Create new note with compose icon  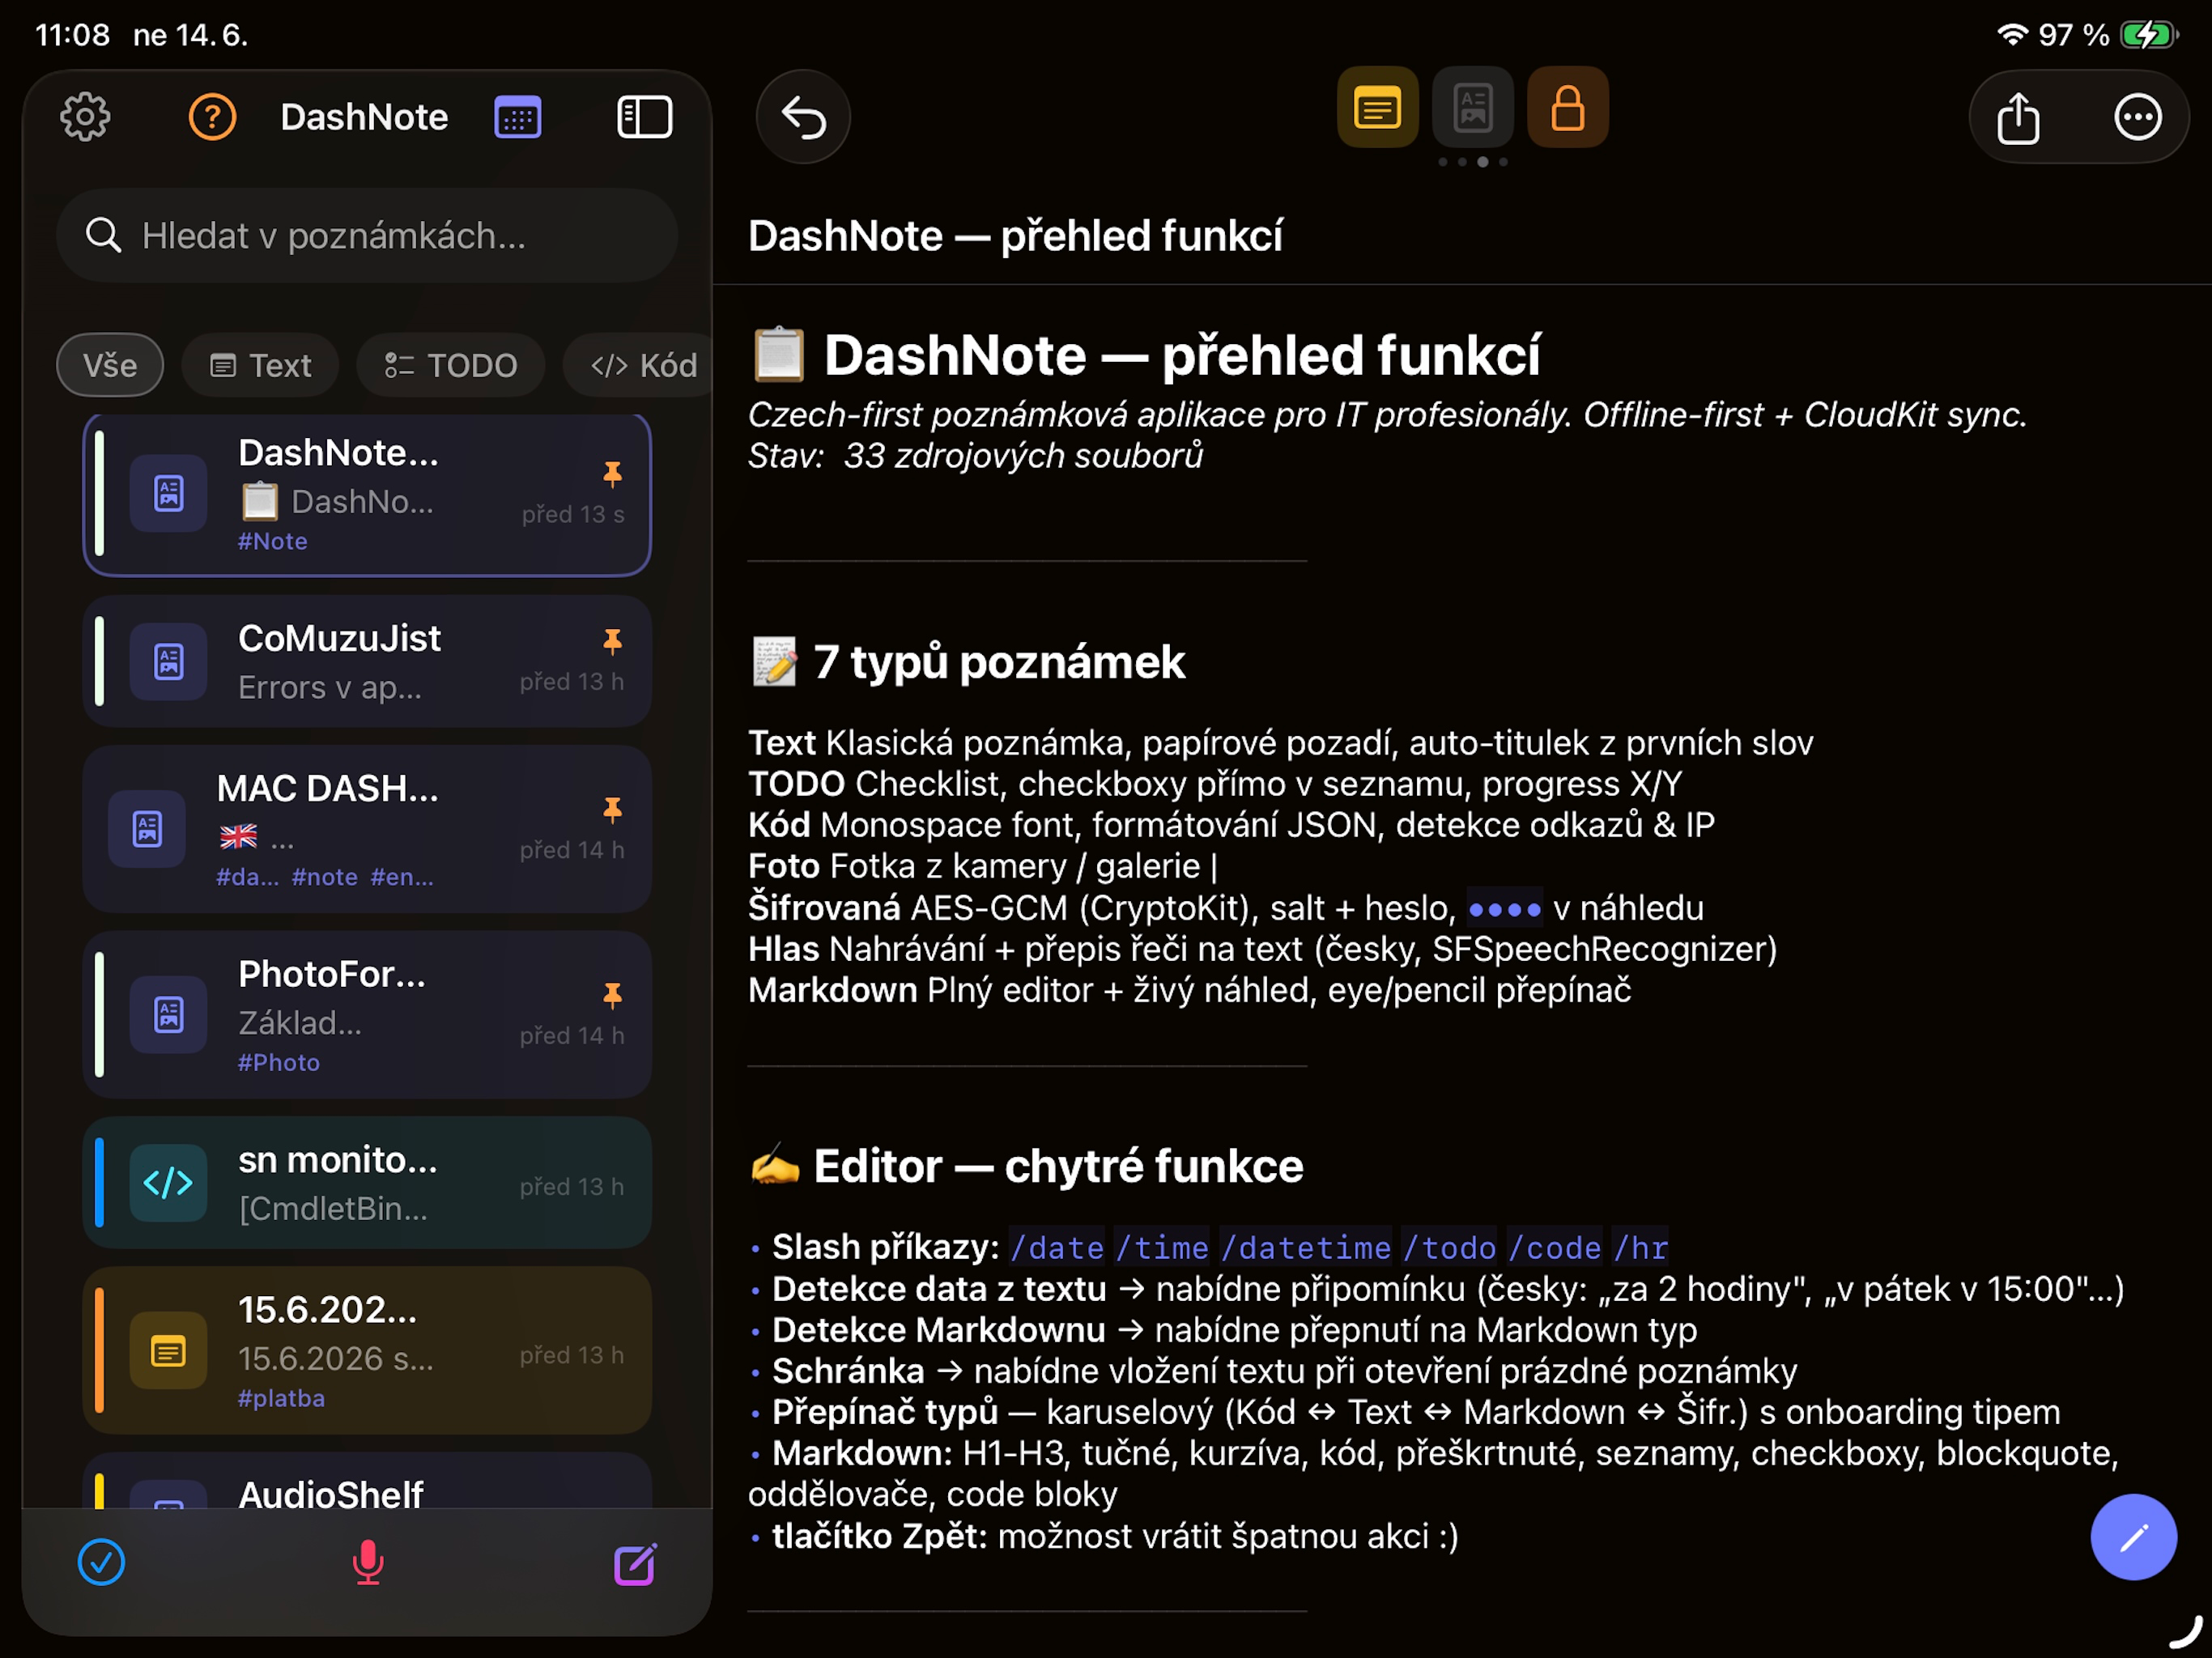pos(635,1563)
